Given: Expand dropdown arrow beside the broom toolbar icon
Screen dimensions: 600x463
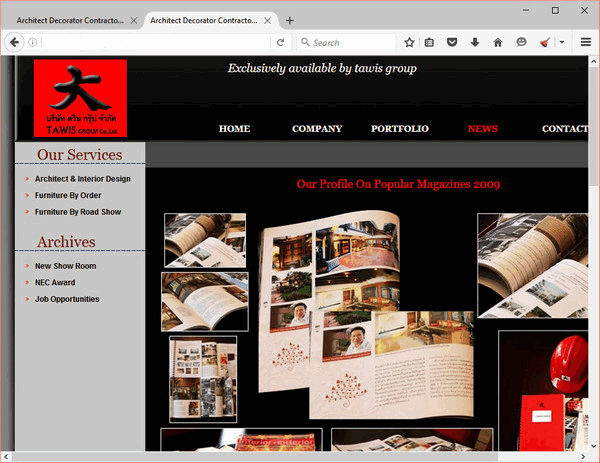Looking at the screenshot, I should (x=562, y=42).
